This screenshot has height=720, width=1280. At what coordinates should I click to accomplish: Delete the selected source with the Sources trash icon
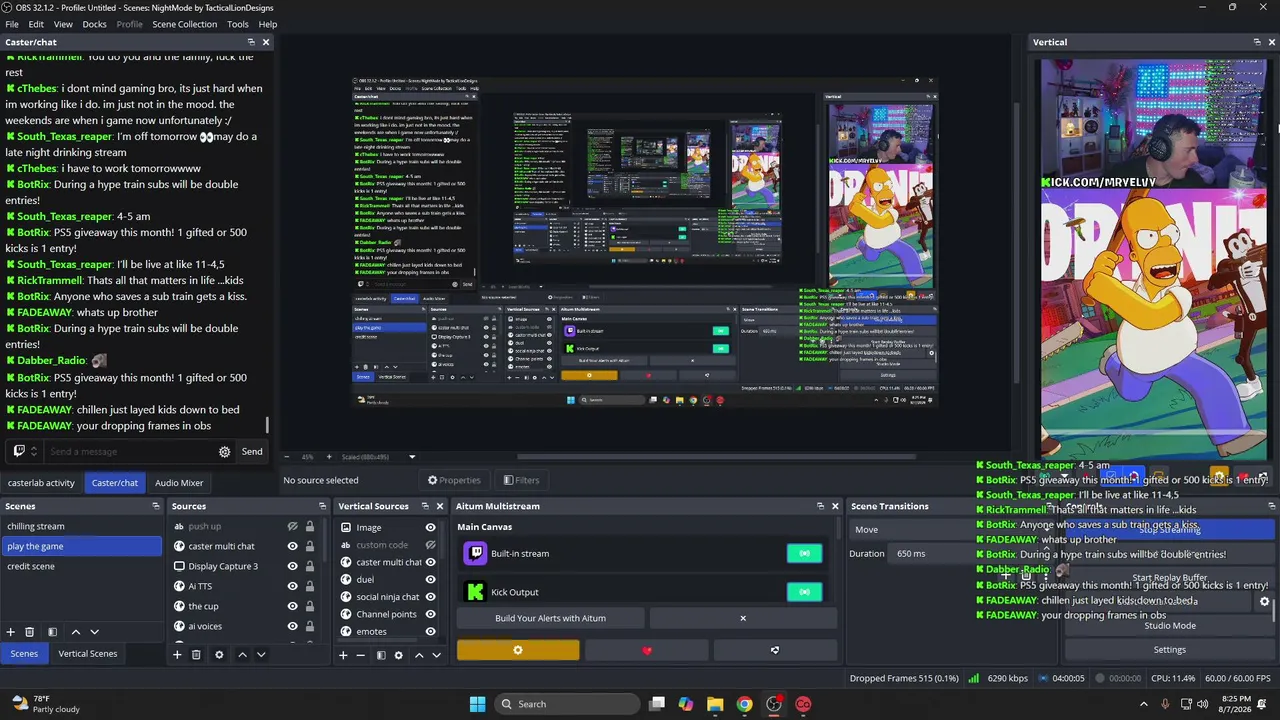click(x=196, y=655)
